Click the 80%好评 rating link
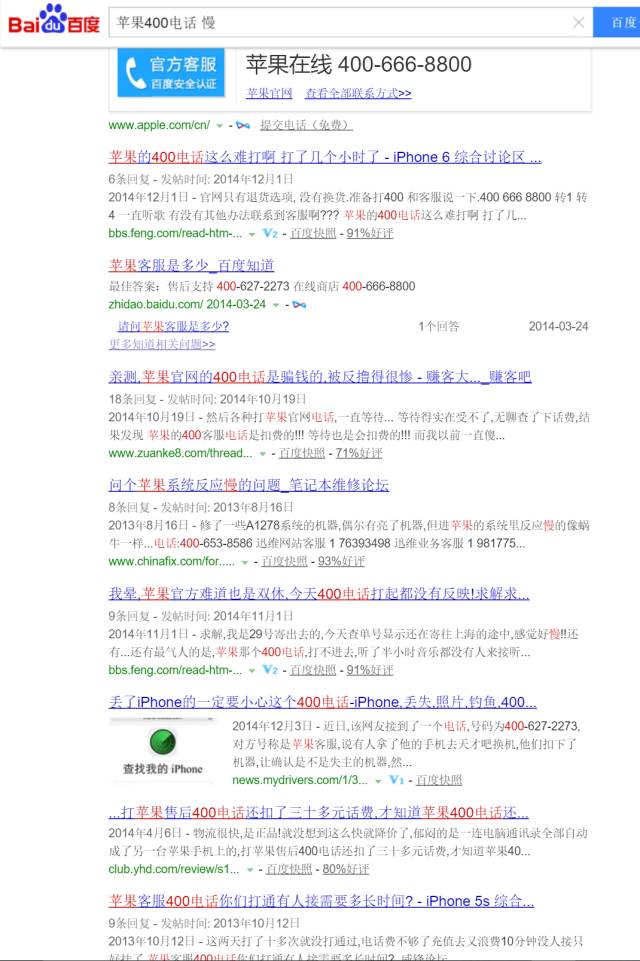Screen dimensions: 640x961 [x=346, y=868]
